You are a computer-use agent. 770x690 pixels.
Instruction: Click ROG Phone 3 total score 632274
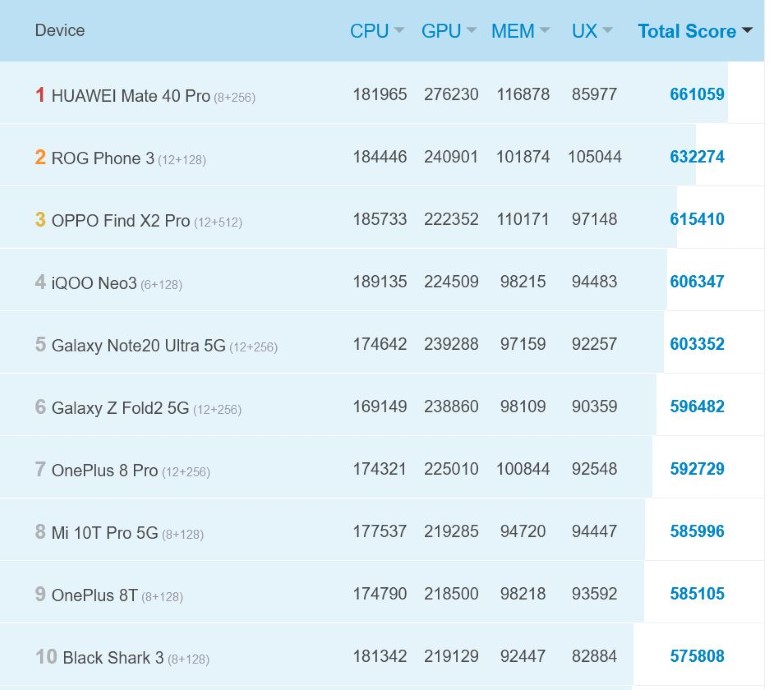pyautogui.click(x=697, y=157)
